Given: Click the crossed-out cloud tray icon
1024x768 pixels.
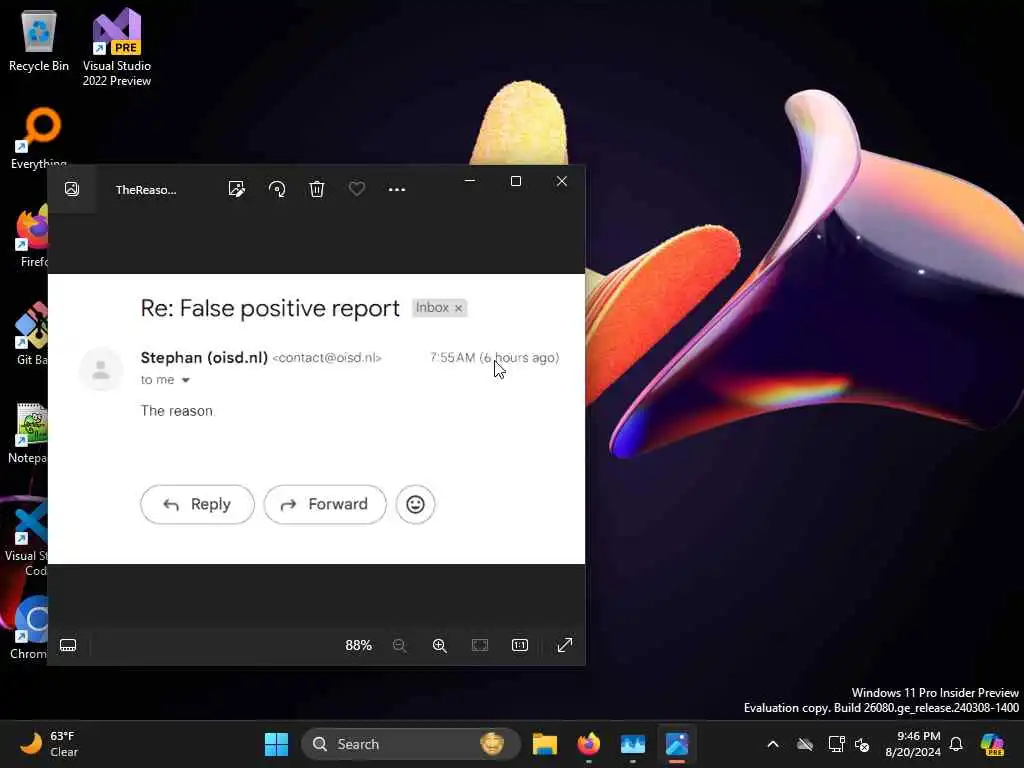Looking at the screenshot, I should (x=805, y=744).
